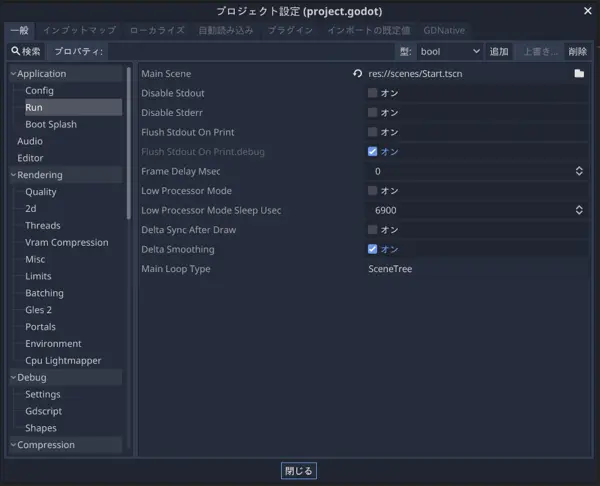Collapse the Compression category

pyautogui.click(x=13, y=445)
